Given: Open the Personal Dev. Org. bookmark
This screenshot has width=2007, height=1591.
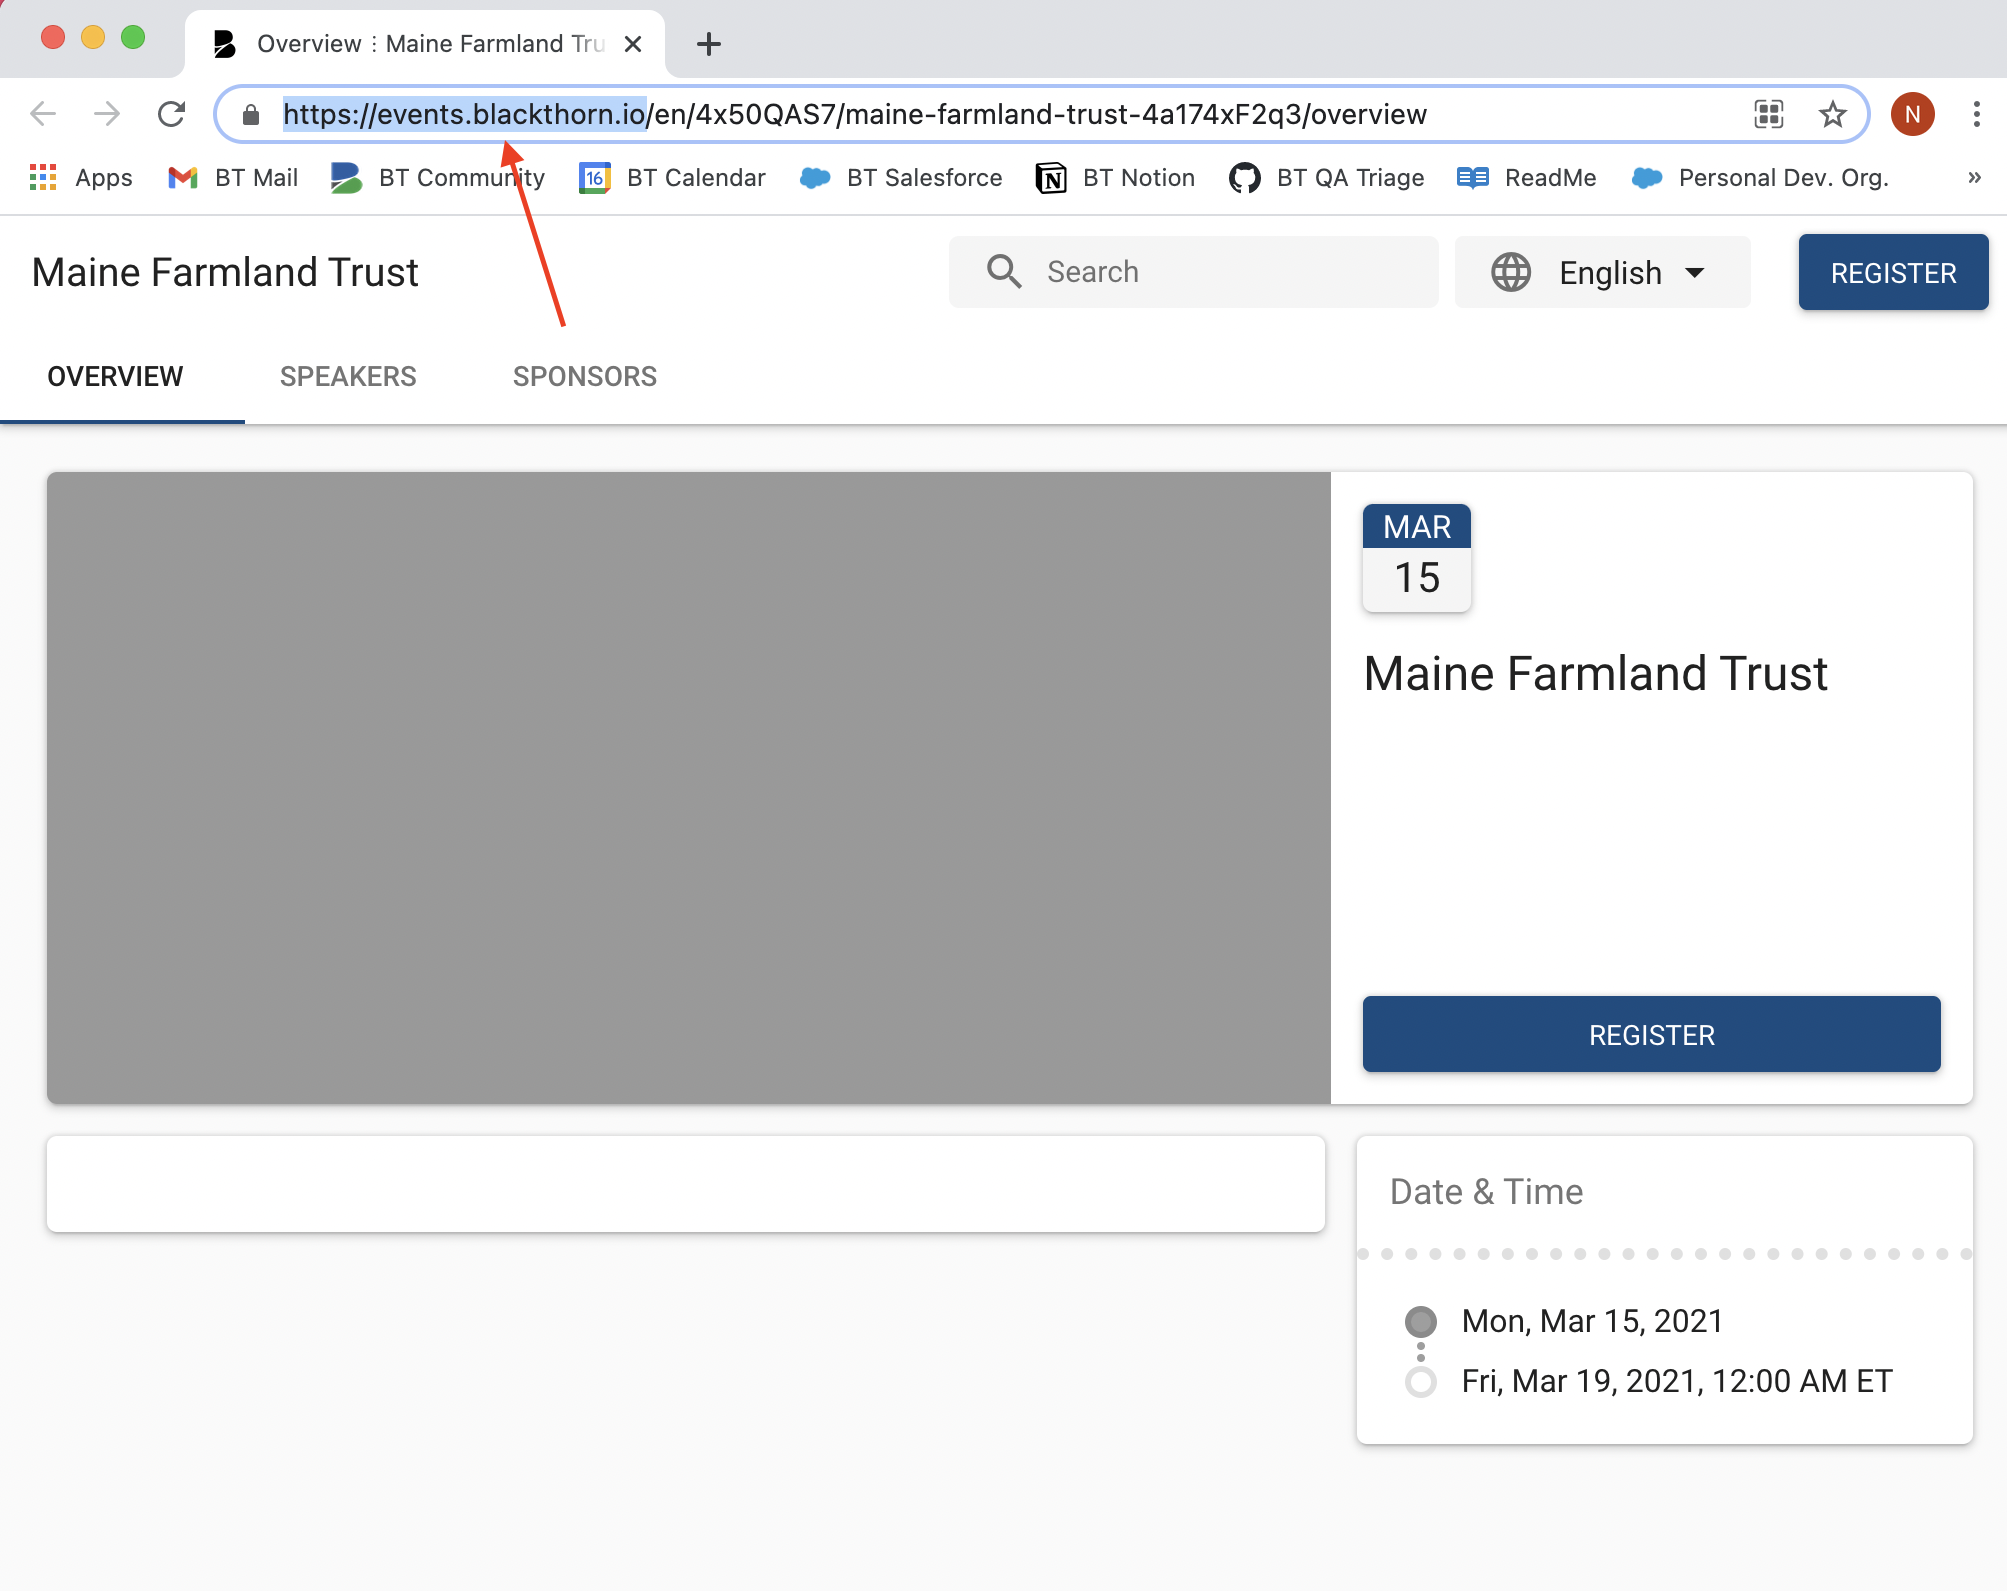Looking at the screenshot, I should tap(1760, 178).
